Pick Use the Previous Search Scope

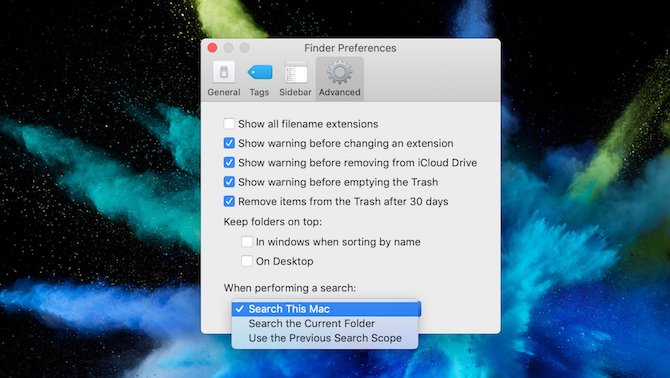pyautogui.click(x=325, y=338)
